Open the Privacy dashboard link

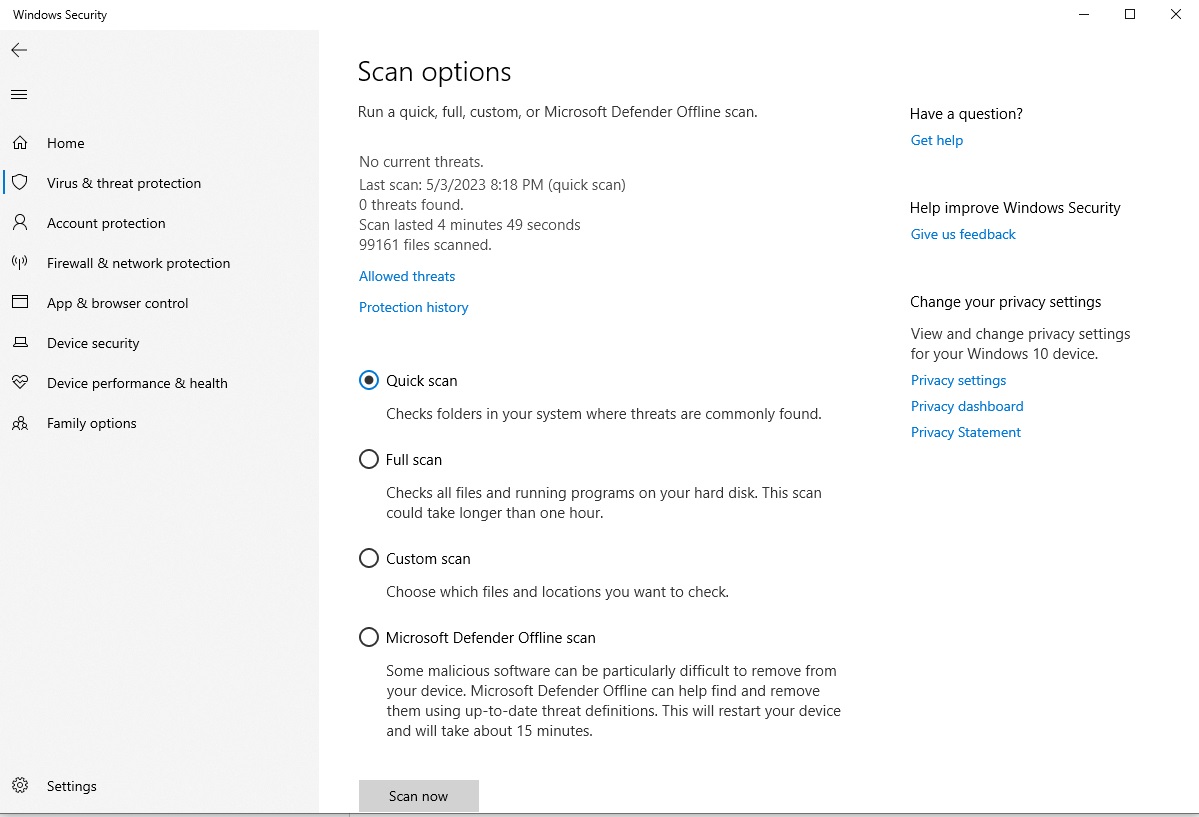coord(967,406)
